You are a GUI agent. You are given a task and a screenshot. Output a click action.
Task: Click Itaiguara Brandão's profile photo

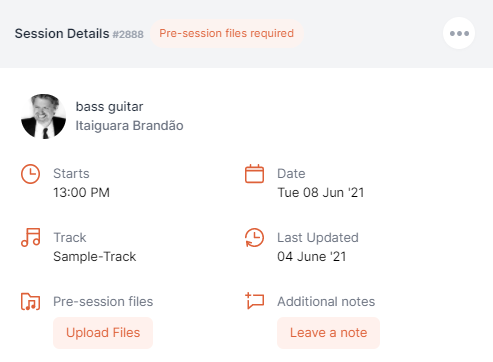click(43, 116)
